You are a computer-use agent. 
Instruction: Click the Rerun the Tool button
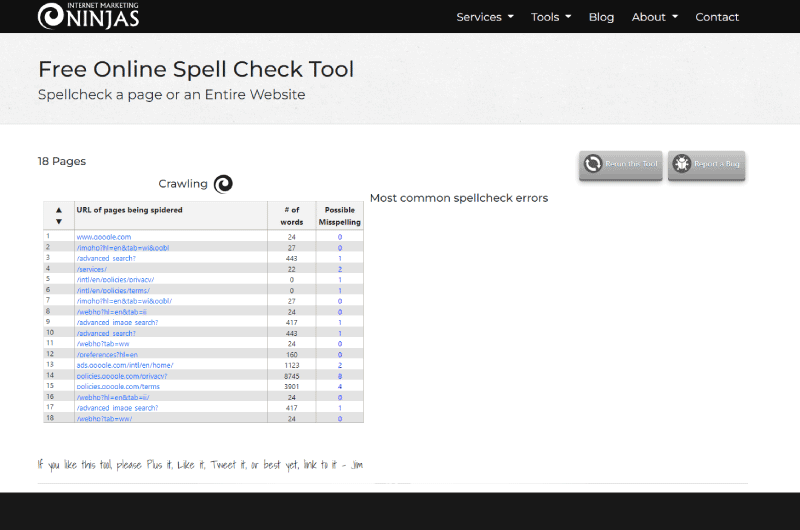coord(620,164)
